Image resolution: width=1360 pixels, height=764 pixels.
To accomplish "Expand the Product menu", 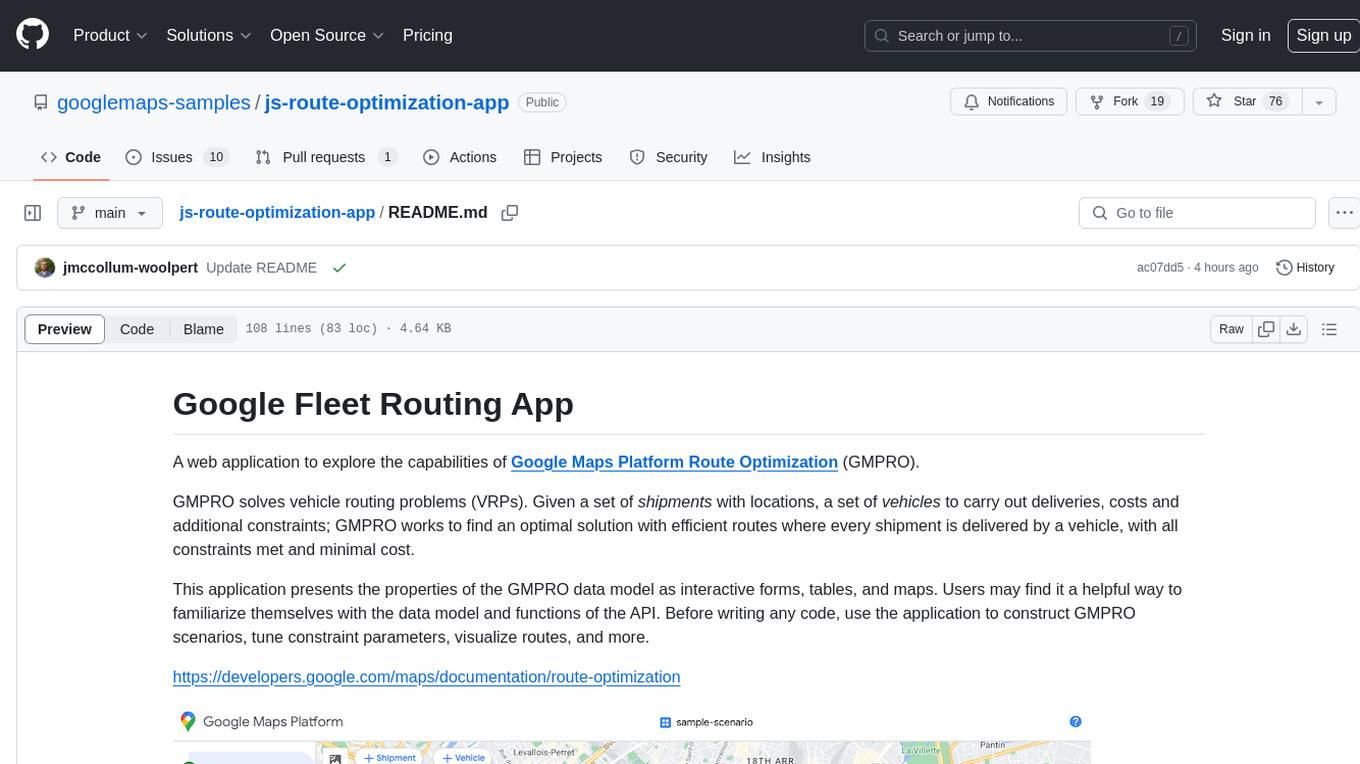I will [110, 35].
